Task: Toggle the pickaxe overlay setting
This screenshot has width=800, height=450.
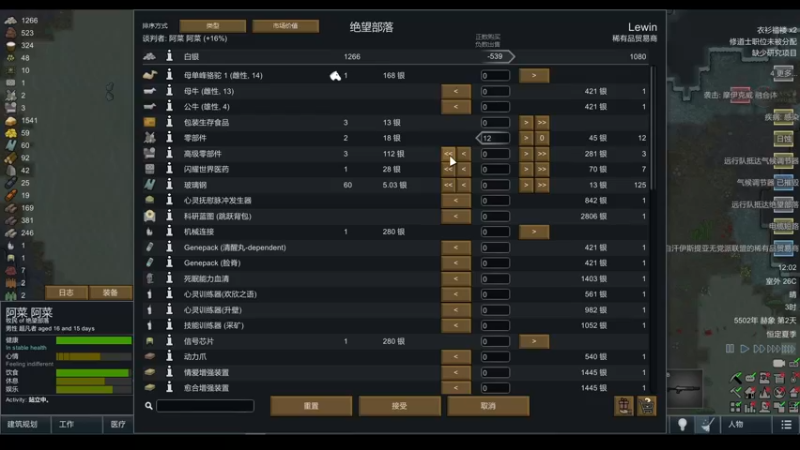Action: coord(735,378)
